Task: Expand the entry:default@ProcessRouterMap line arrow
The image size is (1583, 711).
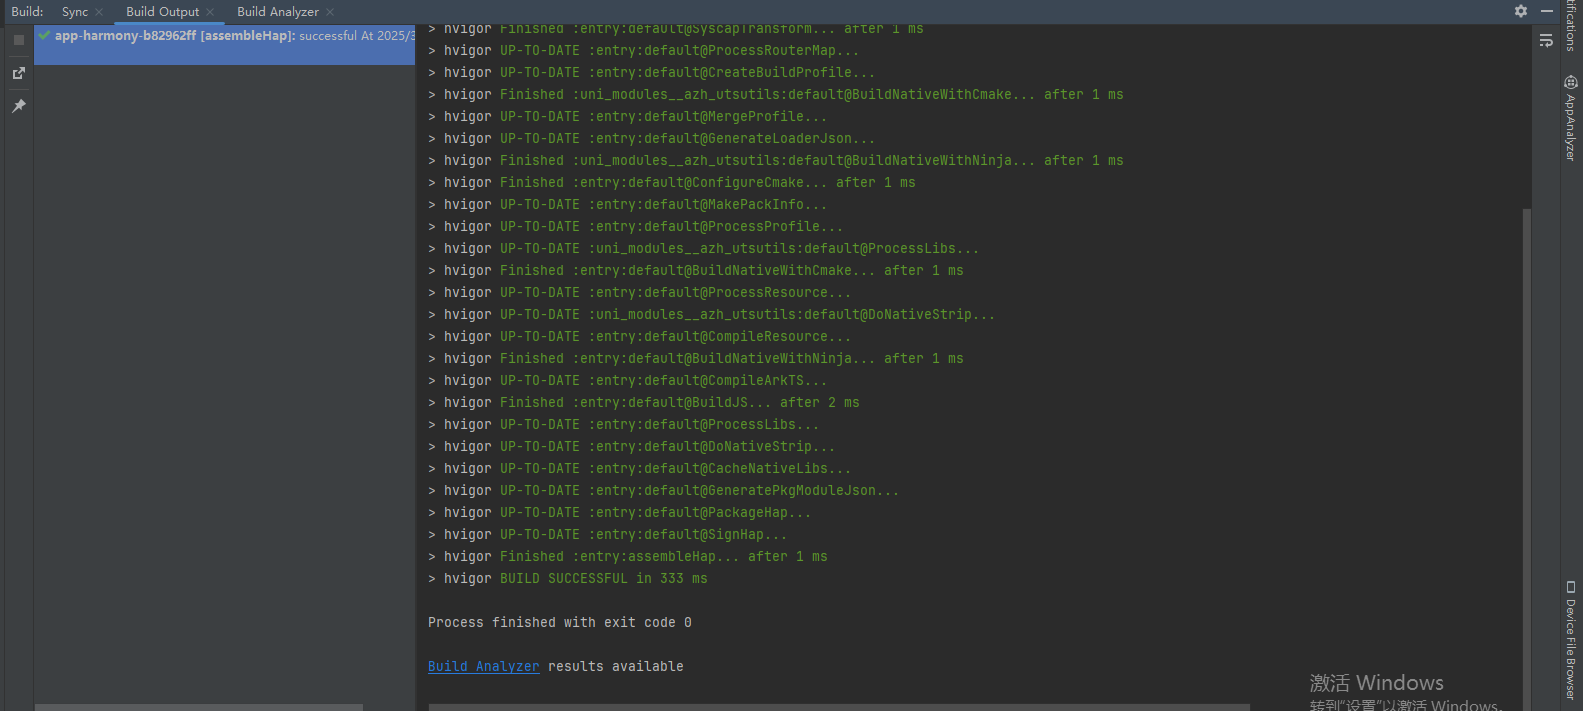Action: coord(432,51)
